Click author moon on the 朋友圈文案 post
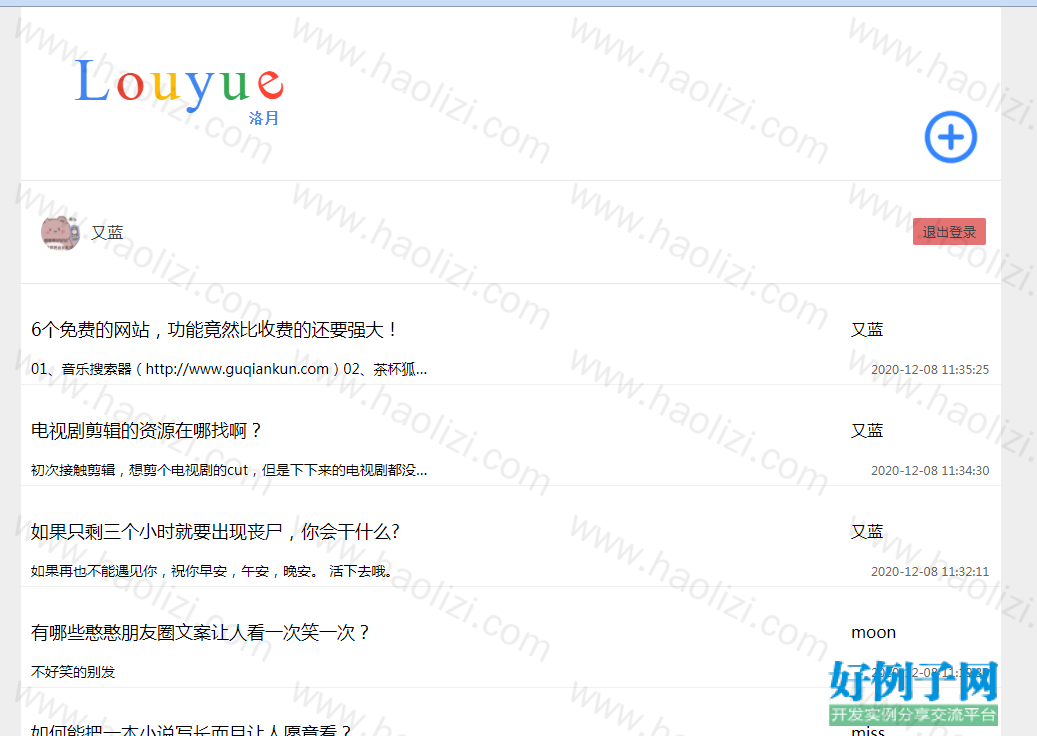This screenshot has height=736, width=1037. tap(873, 633)
